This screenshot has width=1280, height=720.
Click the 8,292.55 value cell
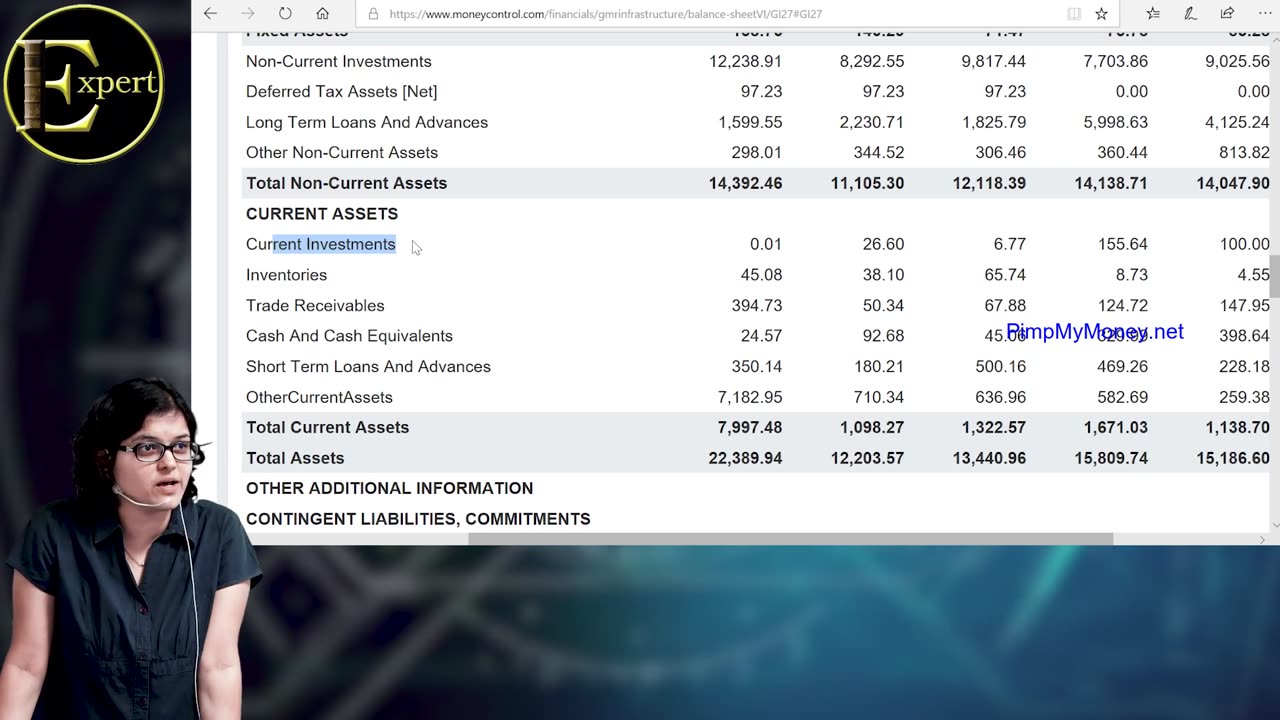pyautogui.click(x=872, y=61)
